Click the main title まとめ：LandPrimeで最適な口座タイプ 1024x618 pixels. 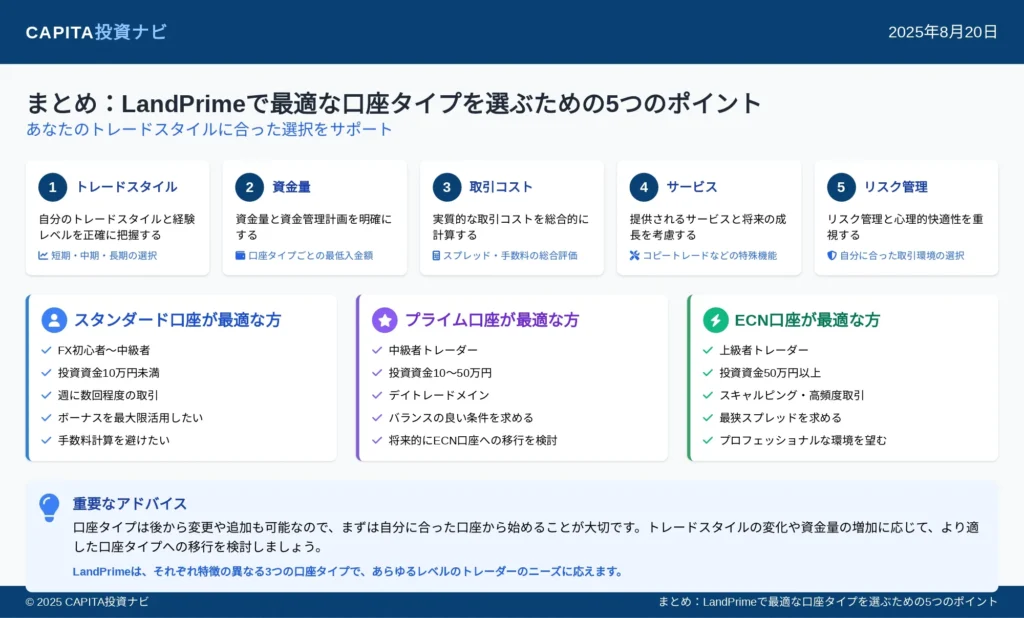click(394, 103)
